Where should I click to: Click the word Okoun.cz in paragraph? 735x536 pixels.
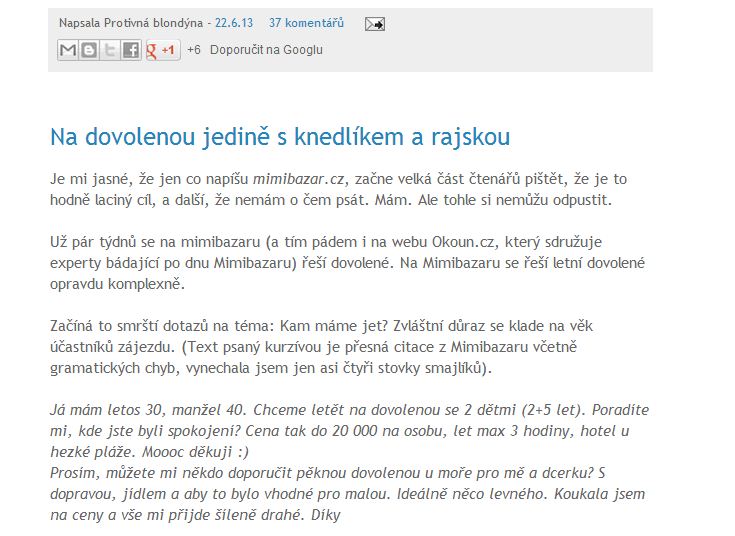pyautogui.click(x=463, y=242)
